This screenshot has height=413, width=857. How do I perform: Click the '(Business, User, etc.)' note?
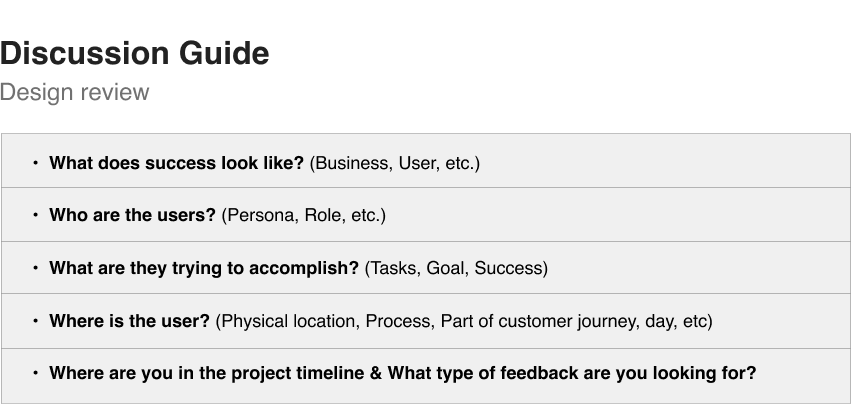point(395,163)
